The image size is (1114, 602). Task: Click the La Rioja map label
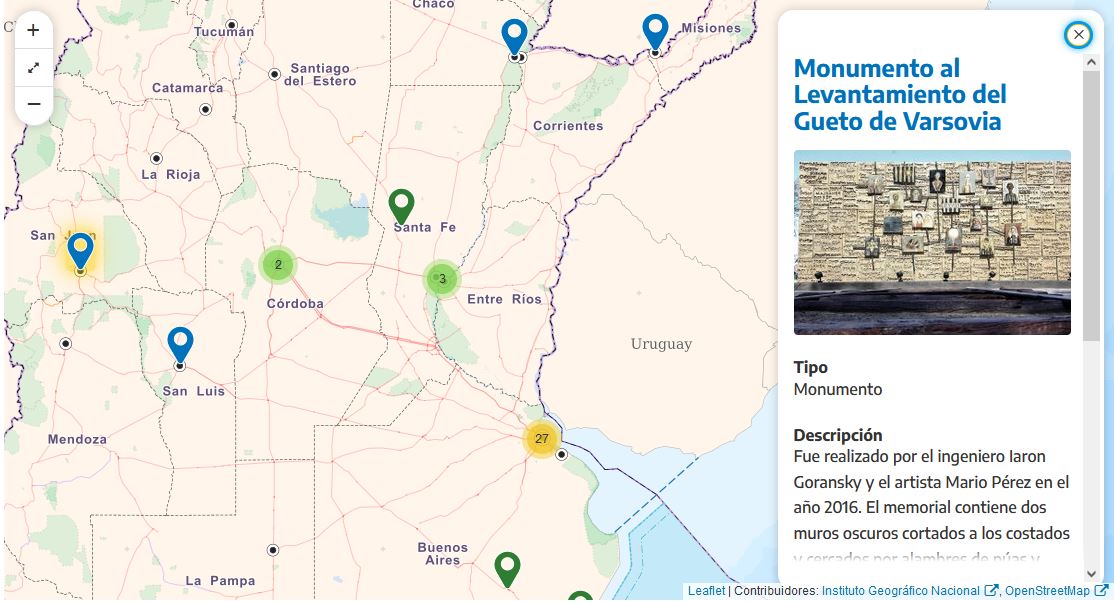click(x=171, y=175)
